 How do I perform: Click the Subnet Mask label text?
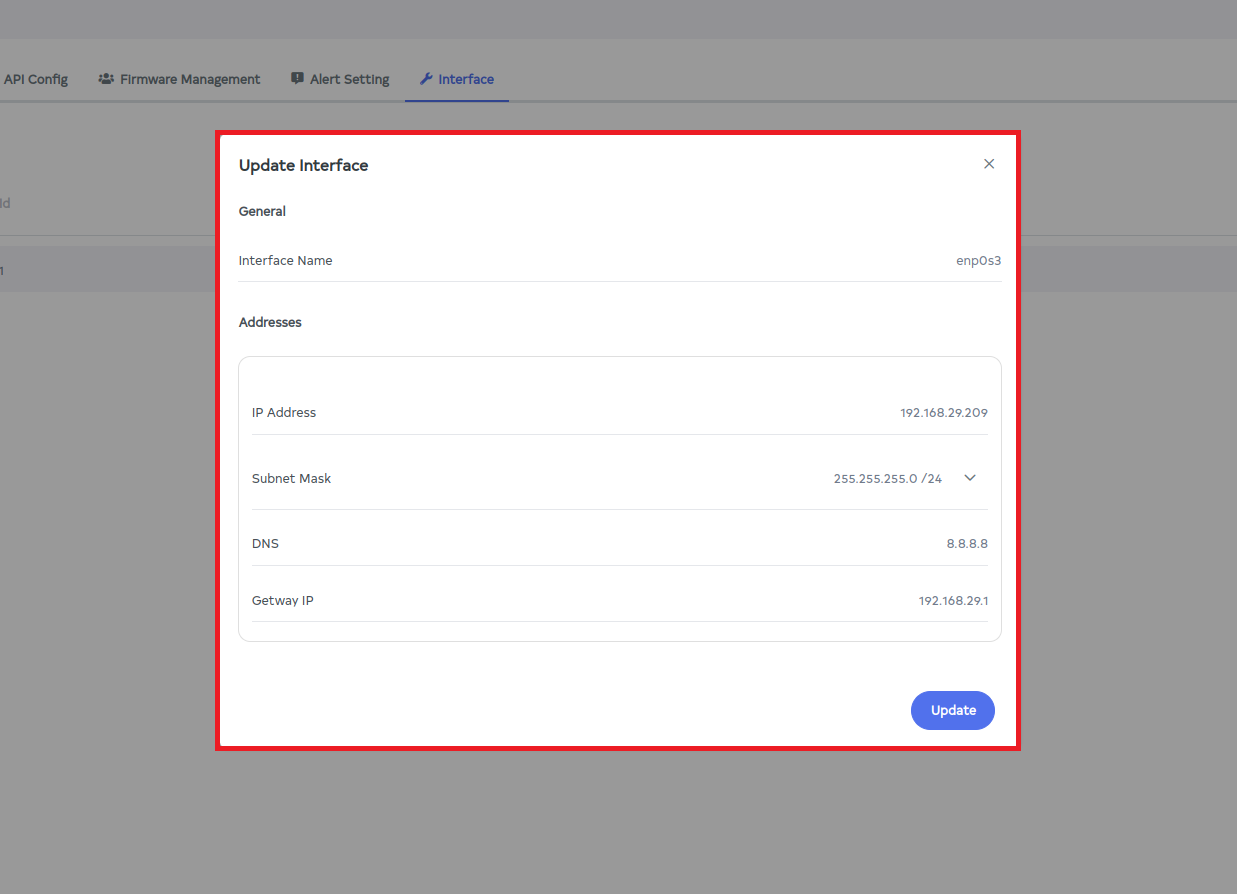(x=291, y=479)
